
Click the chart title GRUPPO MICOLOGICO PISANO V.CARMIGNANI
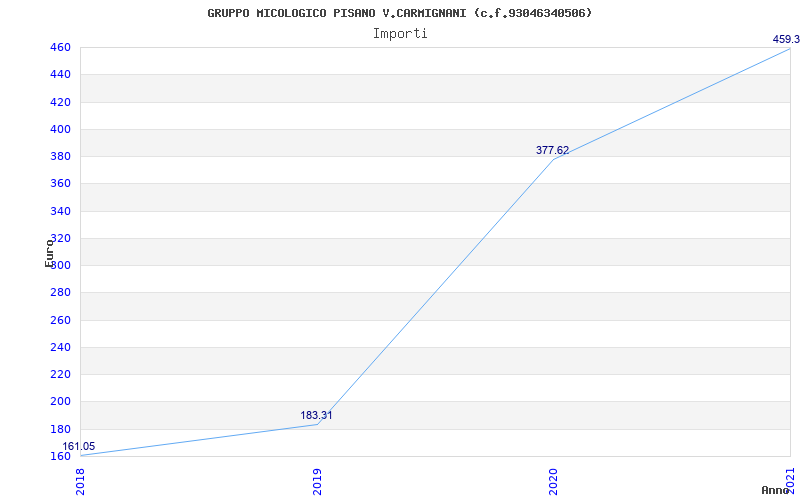[x=399, y=13]
